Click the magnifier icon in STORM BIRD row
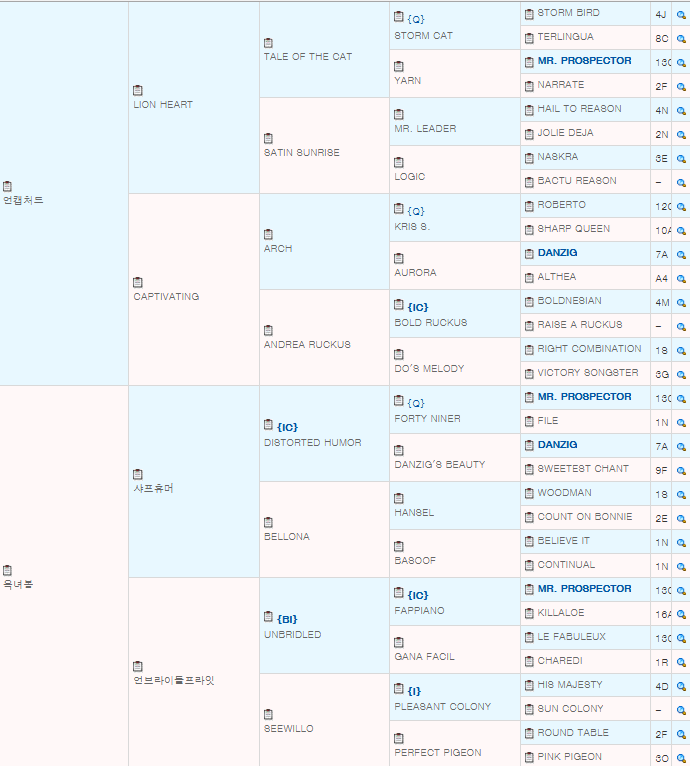This screenshot has width=690, height=766. coord(681,15)
